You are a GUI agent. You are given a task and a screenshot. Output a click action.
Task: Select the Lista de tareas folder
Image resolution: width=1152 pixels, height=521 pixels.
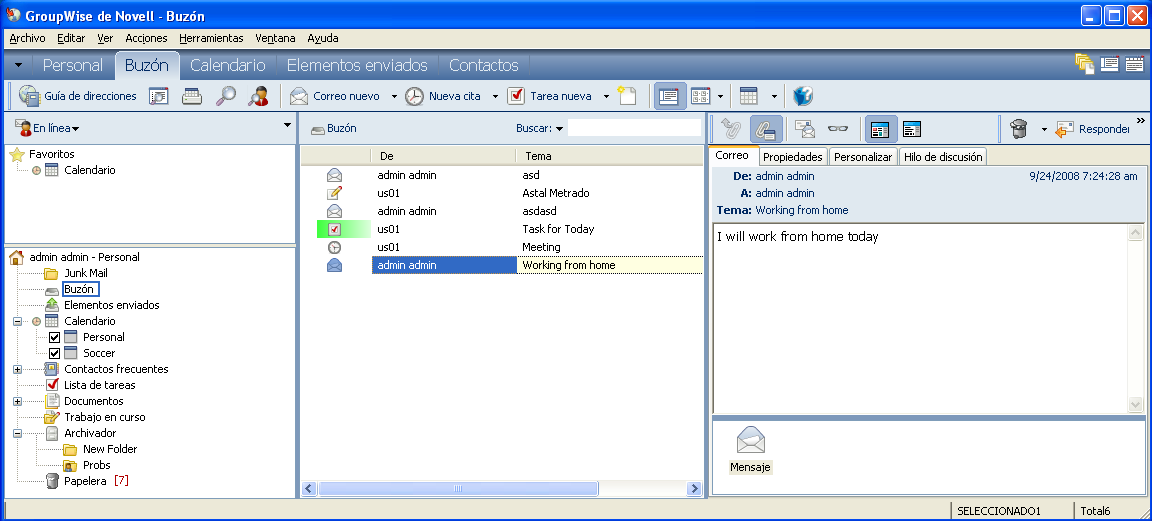pos(99,385)
